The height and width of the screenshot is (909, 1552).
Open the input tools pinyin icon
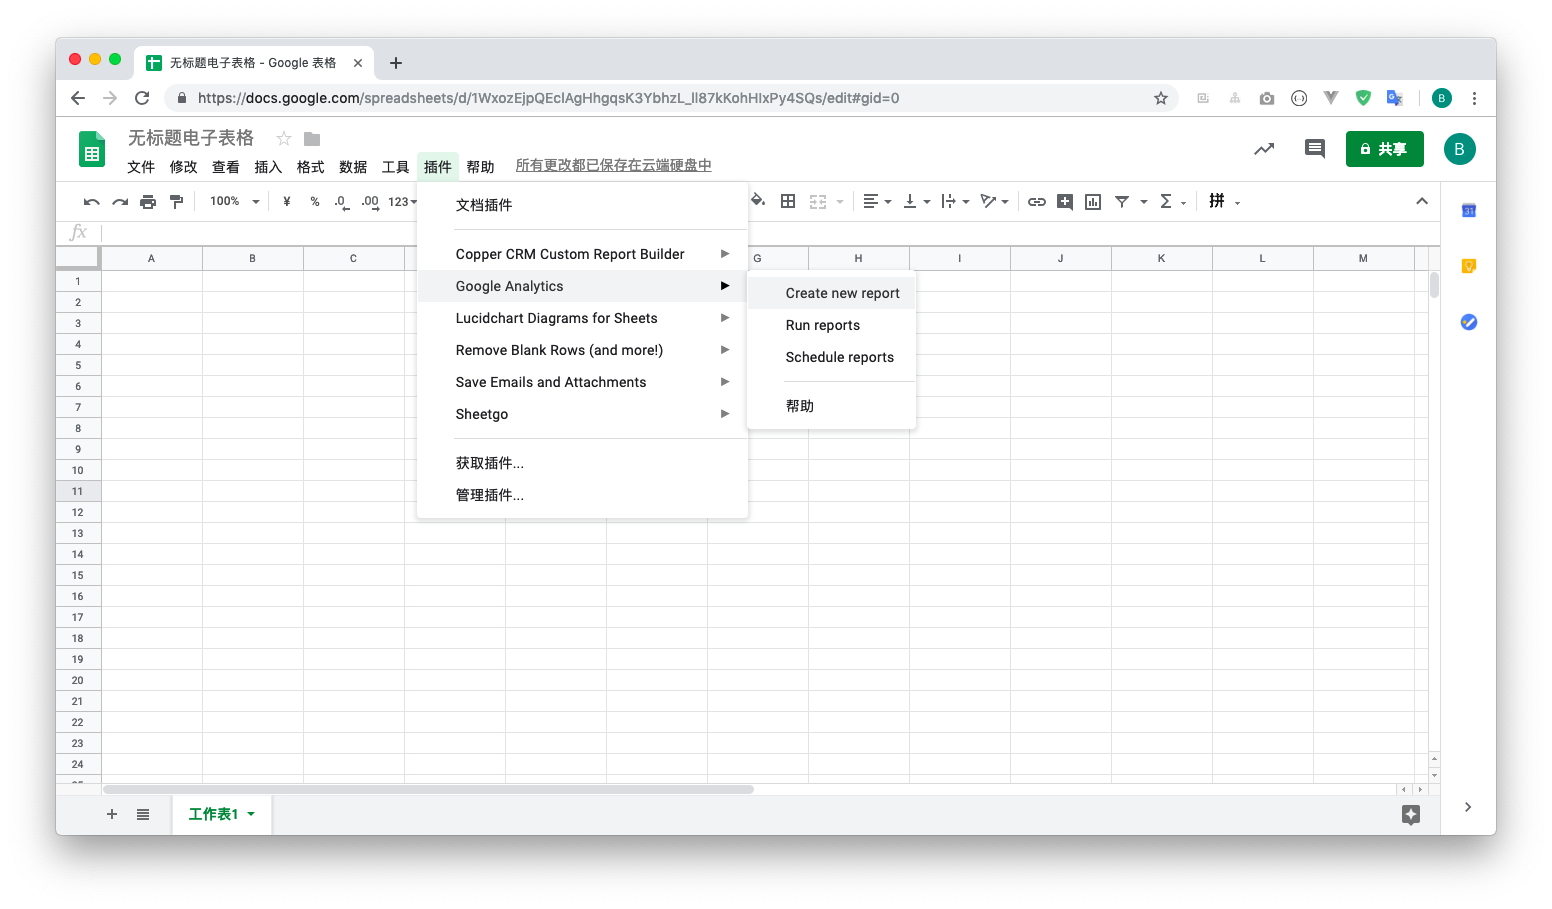click(1217, 201)
